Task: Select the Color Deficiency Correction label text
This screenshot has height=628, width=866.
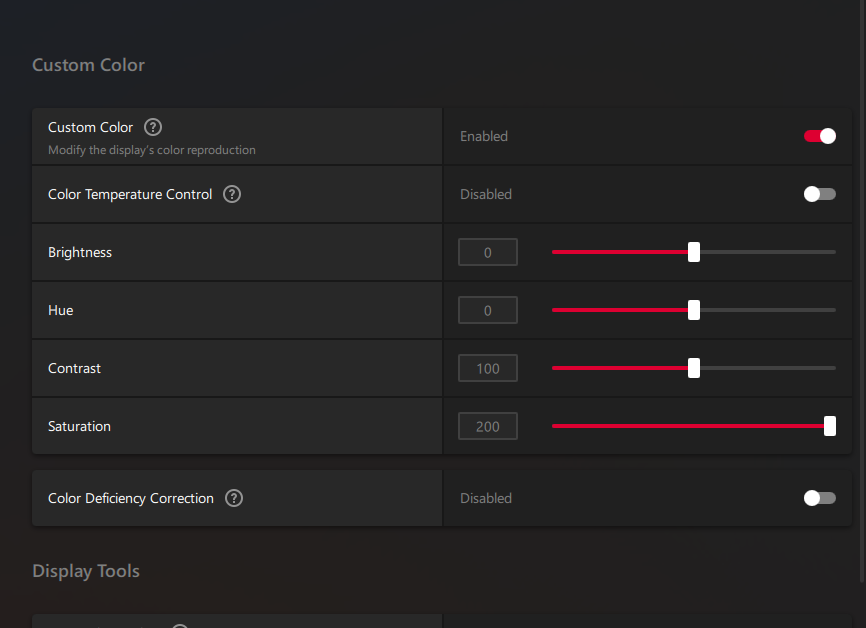Action: click(x=131, y=498)
